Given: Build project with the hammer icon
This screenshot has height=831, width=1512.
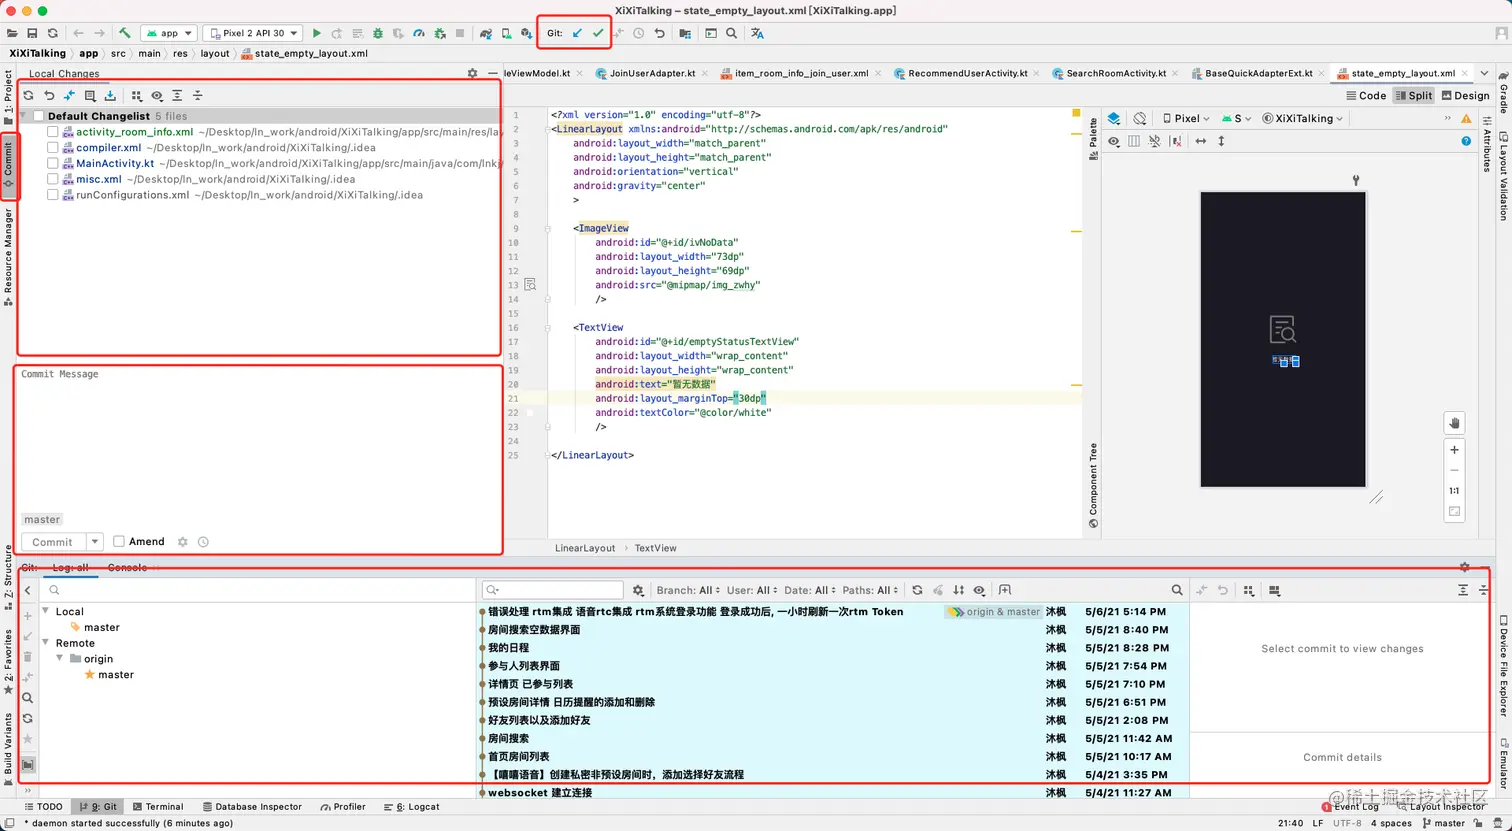Looking at the screenshot, I should click(x=125, y=33).
